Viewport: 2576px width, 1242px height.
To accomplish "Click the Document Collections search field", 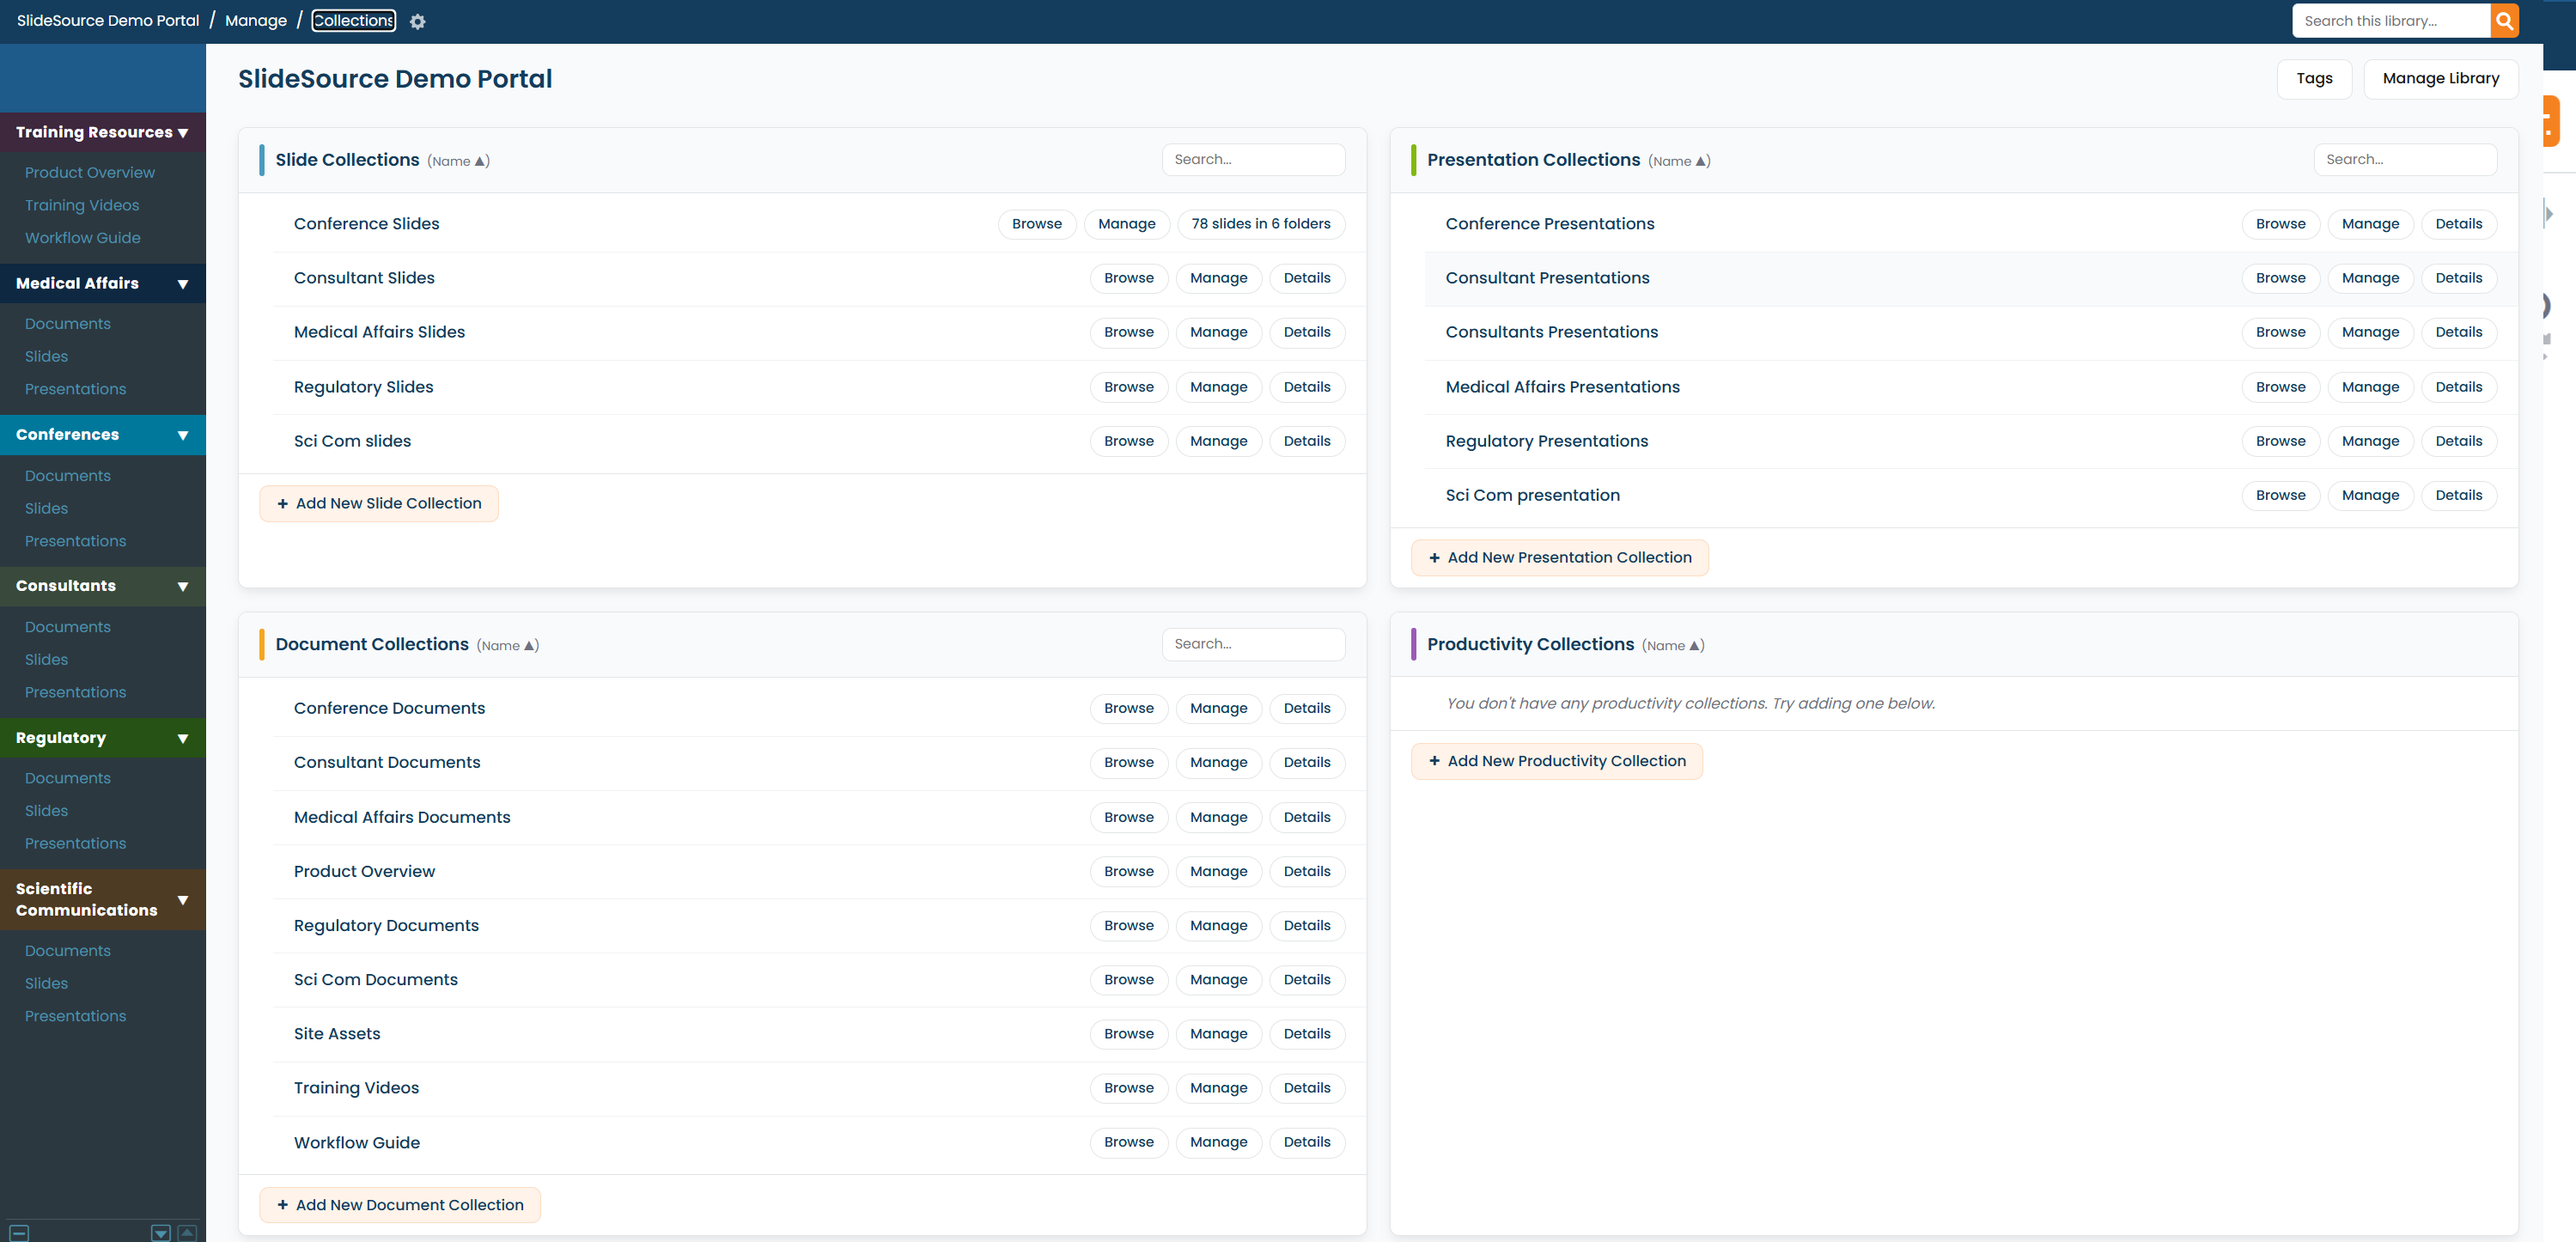I will (1253, 644).
